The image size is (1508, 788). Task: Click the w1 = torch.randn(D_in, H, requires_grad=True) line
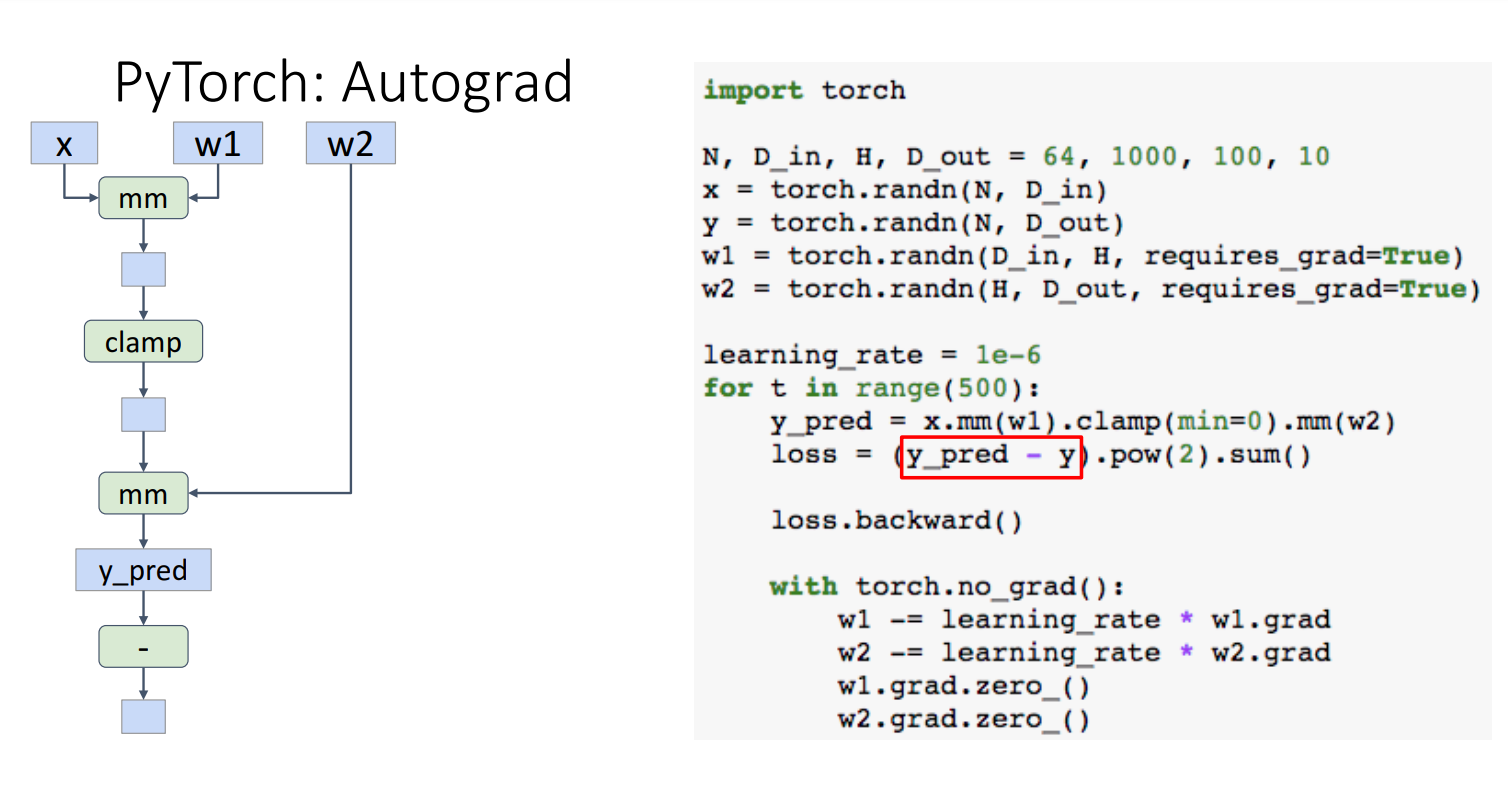tap(1083, 256)
